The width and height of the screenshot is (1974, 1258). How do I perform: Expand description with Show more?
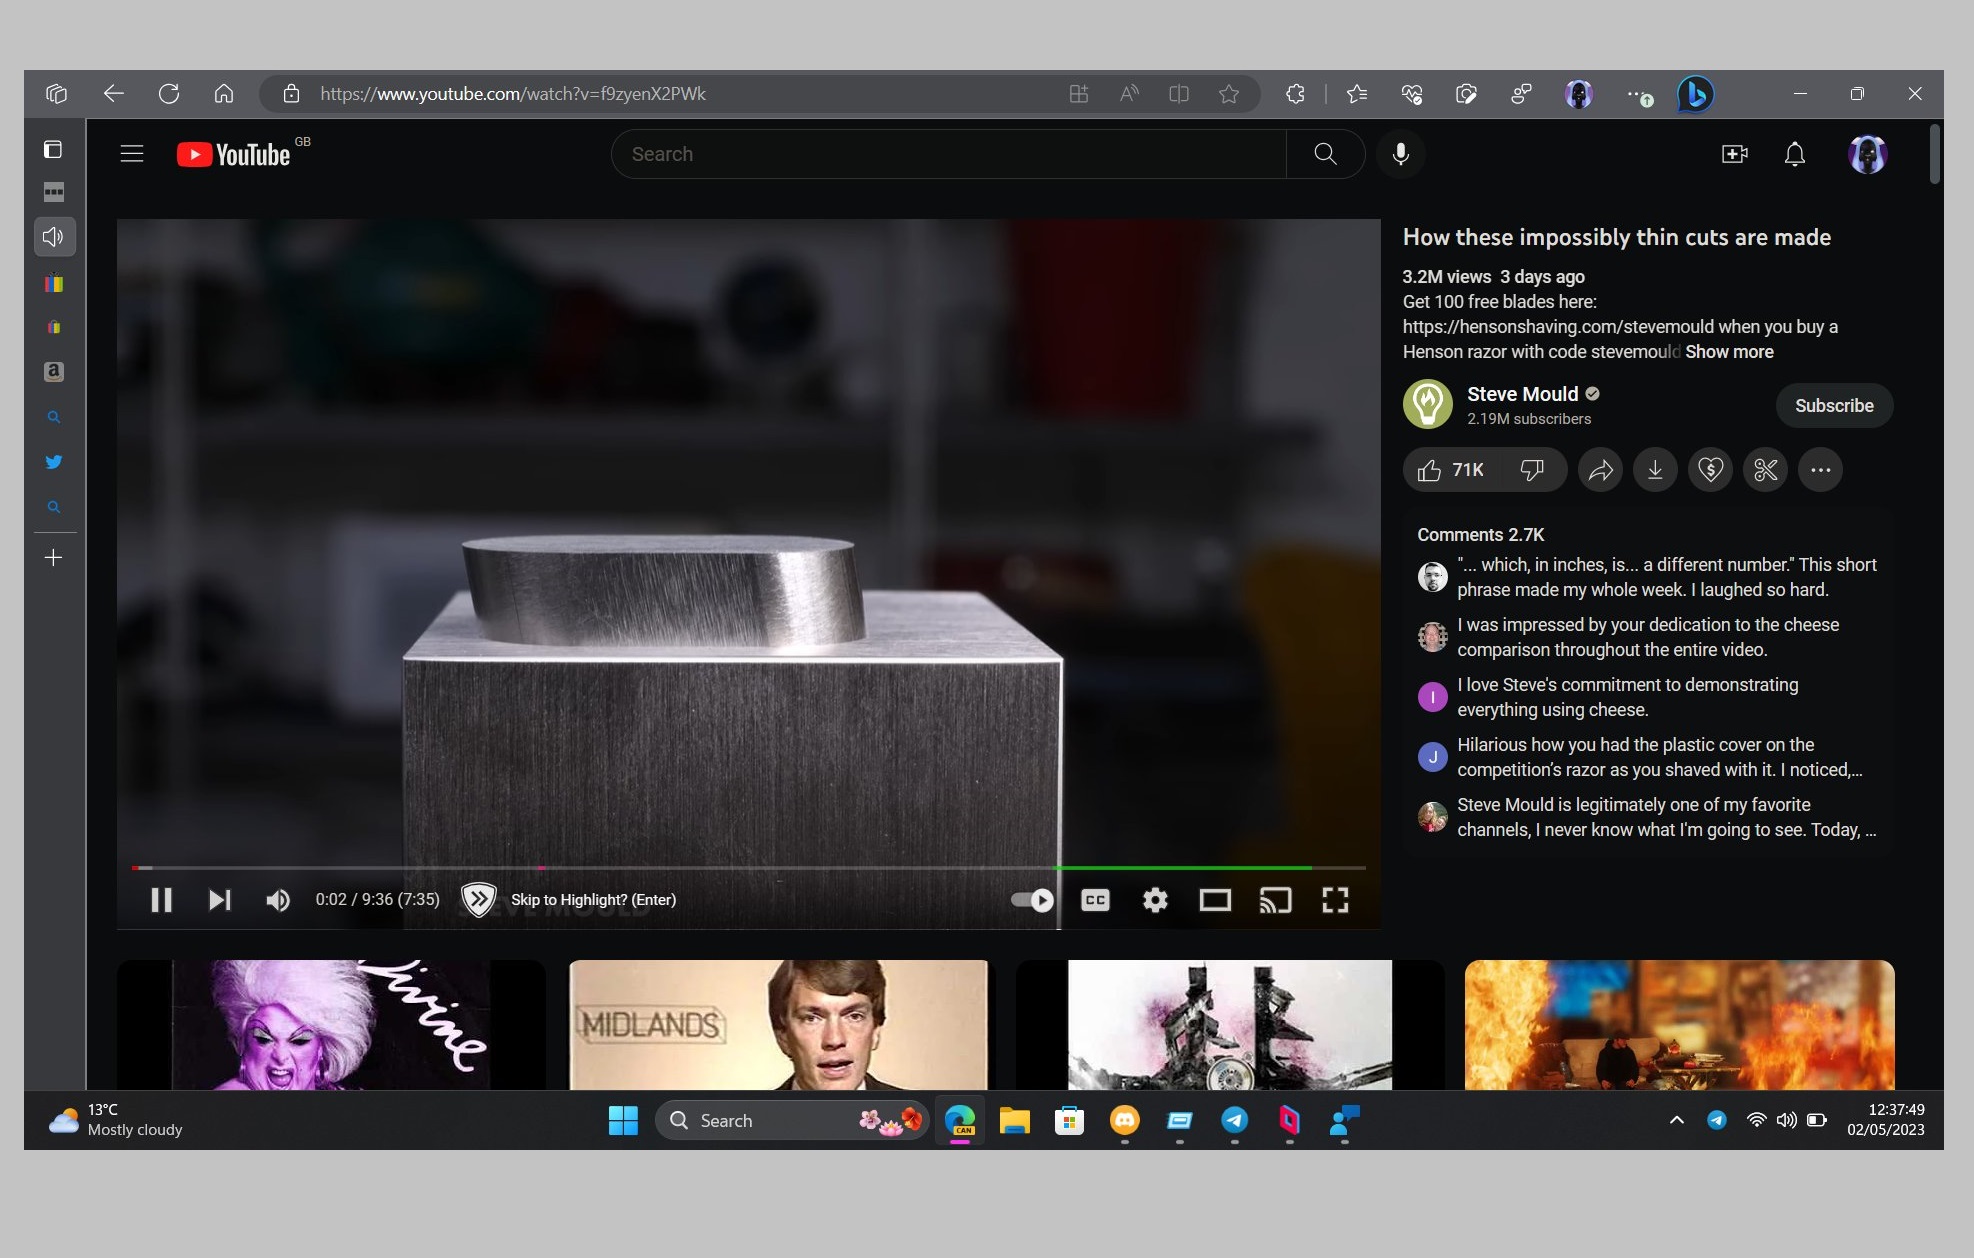pyautogui.click(x=1729, y=352)
